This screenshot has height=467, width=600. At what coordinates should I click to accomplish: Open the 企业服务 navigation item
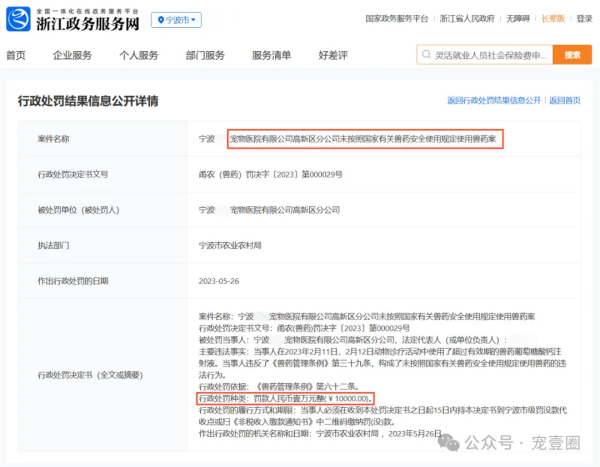(x=72, y=56)
